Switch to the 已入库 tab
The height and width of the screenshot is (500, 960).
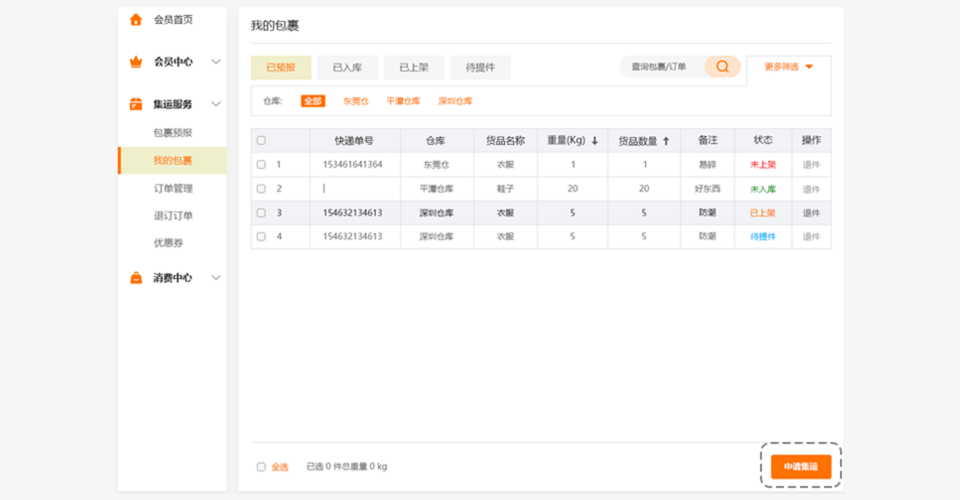coord(347,68)
